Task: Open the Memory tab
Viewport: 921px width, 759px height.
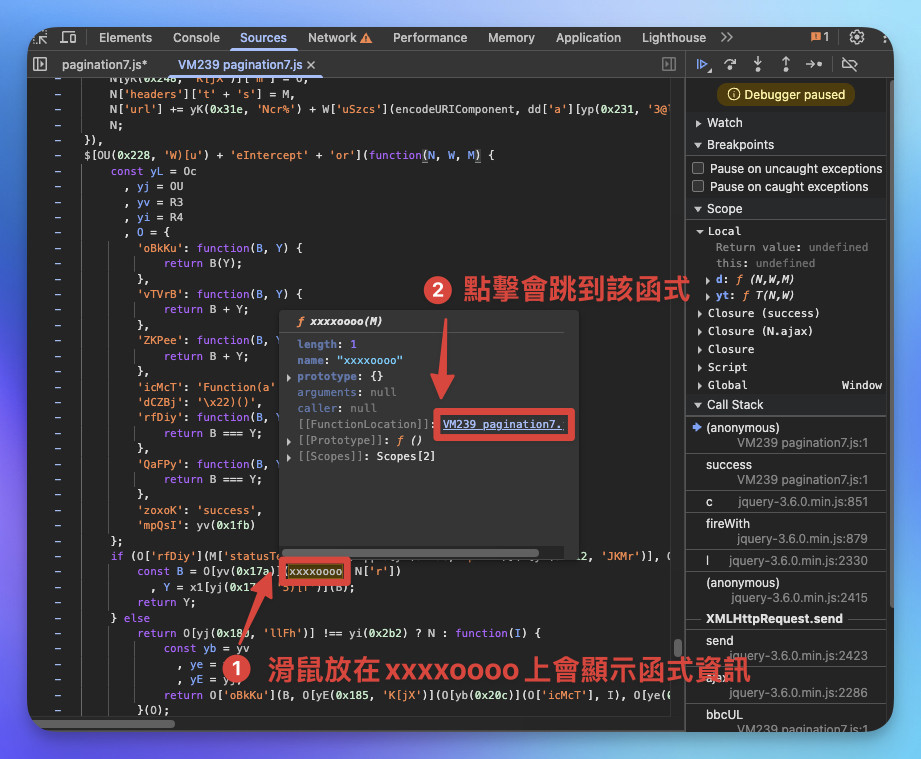Action: [511, 38]
